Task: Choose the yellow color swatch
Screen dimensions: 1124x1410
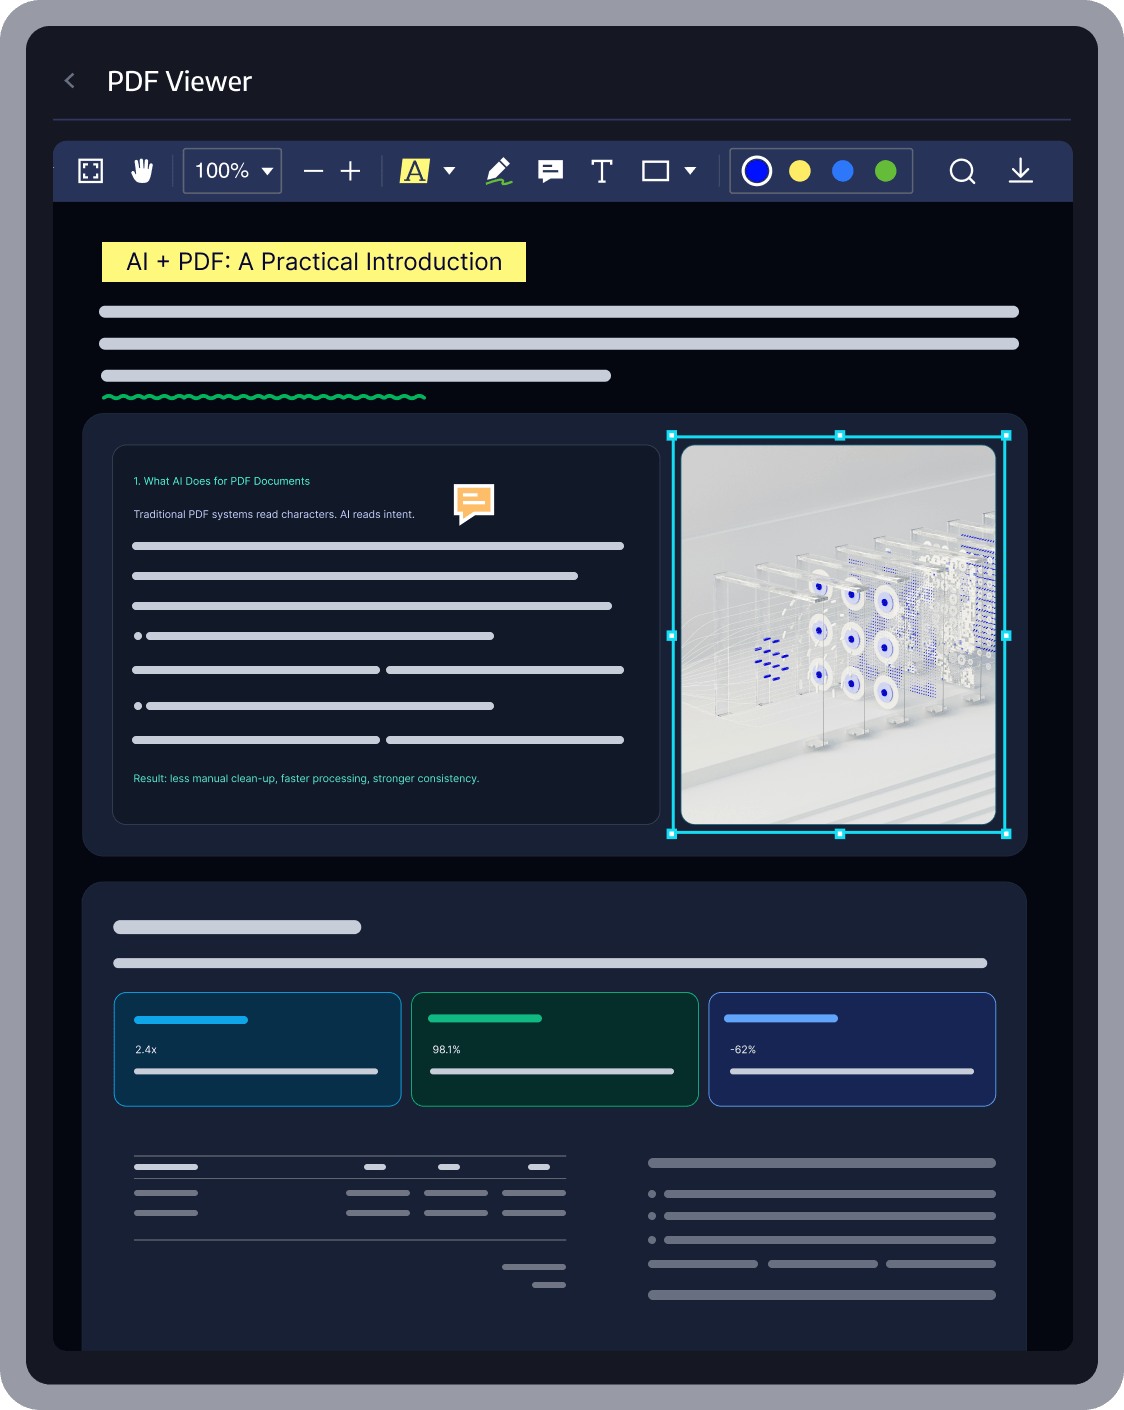Action: coord(800,171)
